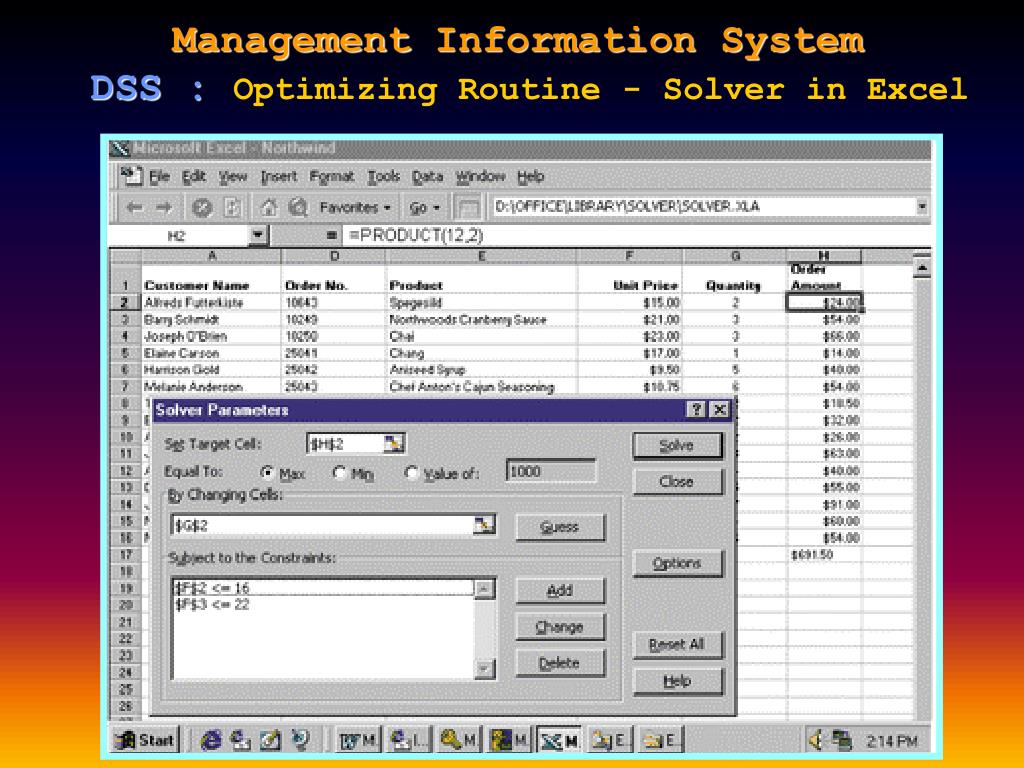Image resolution: width=1024 pixels, height=768 pixels.
Task: Open the Insert menu
Action: 279,176
